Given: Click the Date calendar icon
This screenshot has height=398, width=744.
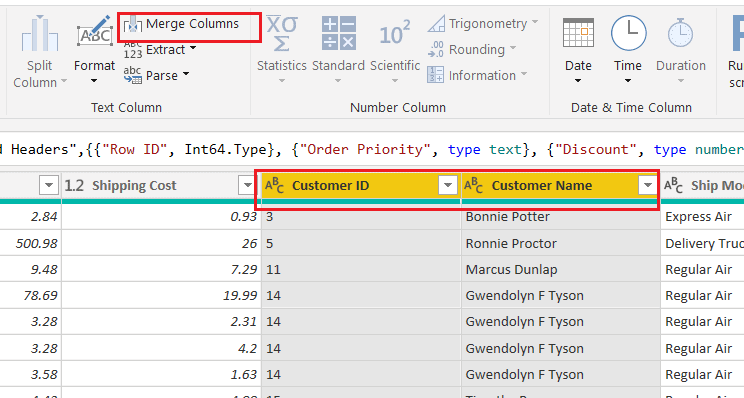Looking at the screenshot, I should (578, 33).
